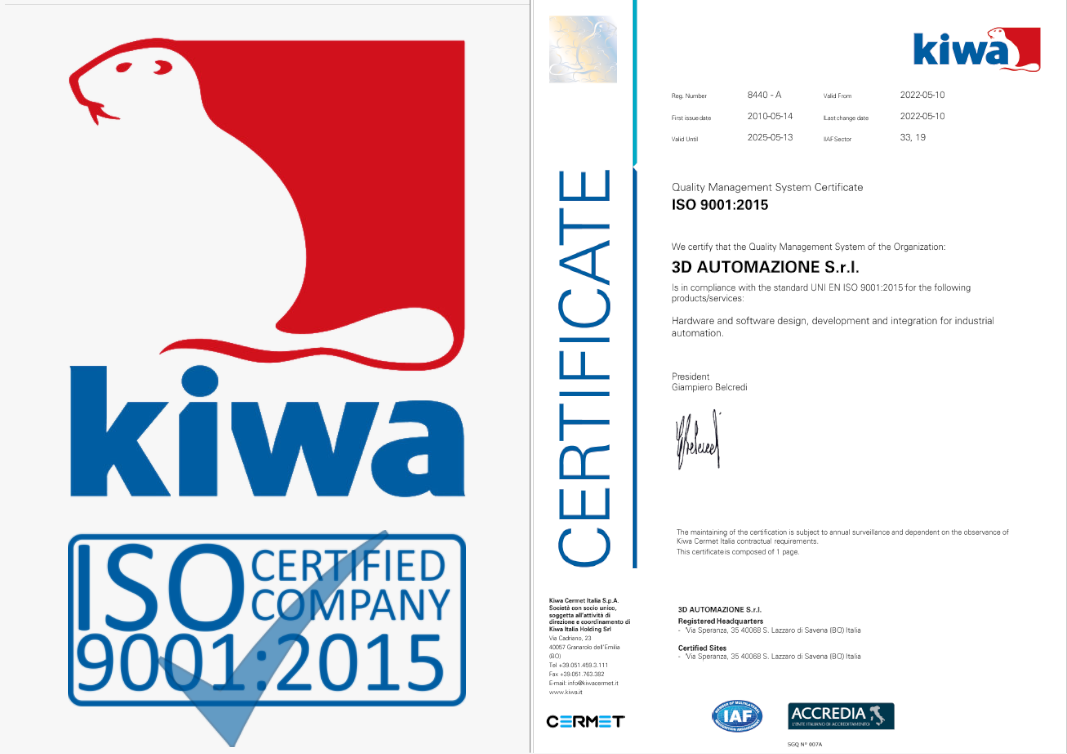Select the Last change date value

[x=922, y=116]
